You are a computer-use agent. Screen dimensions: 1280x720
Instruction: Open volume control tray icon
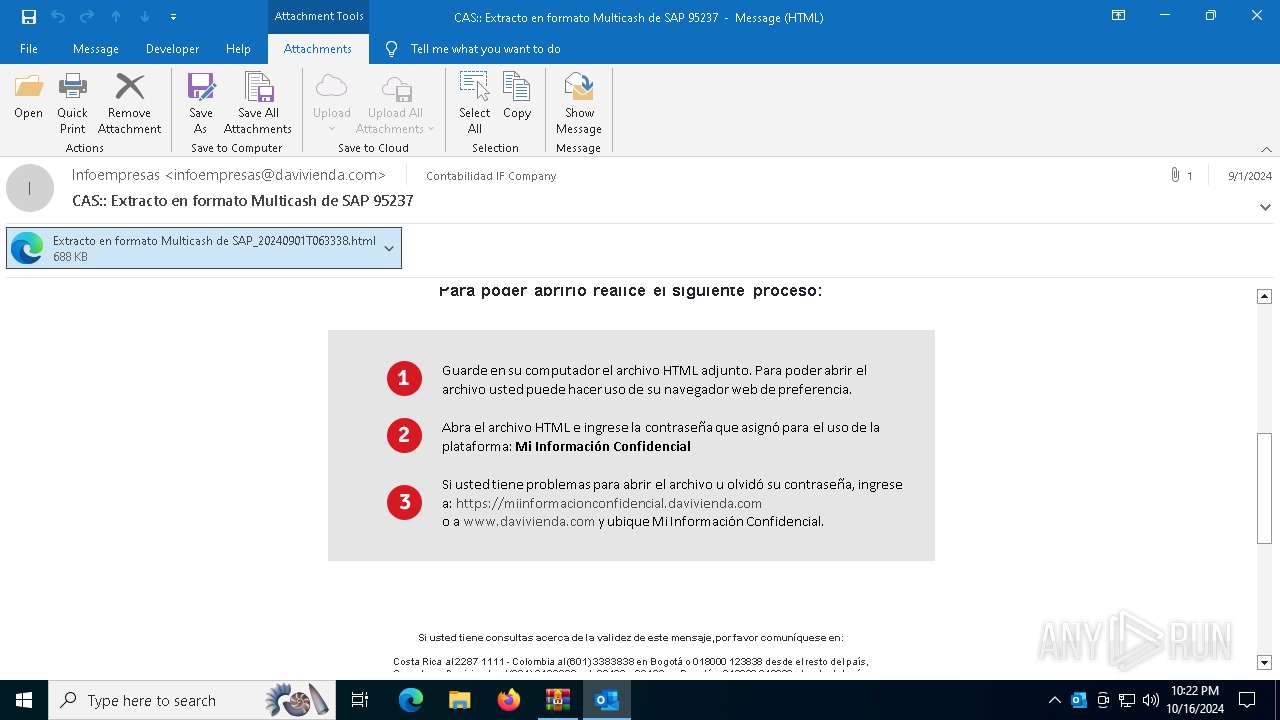tap(1151, 700)
